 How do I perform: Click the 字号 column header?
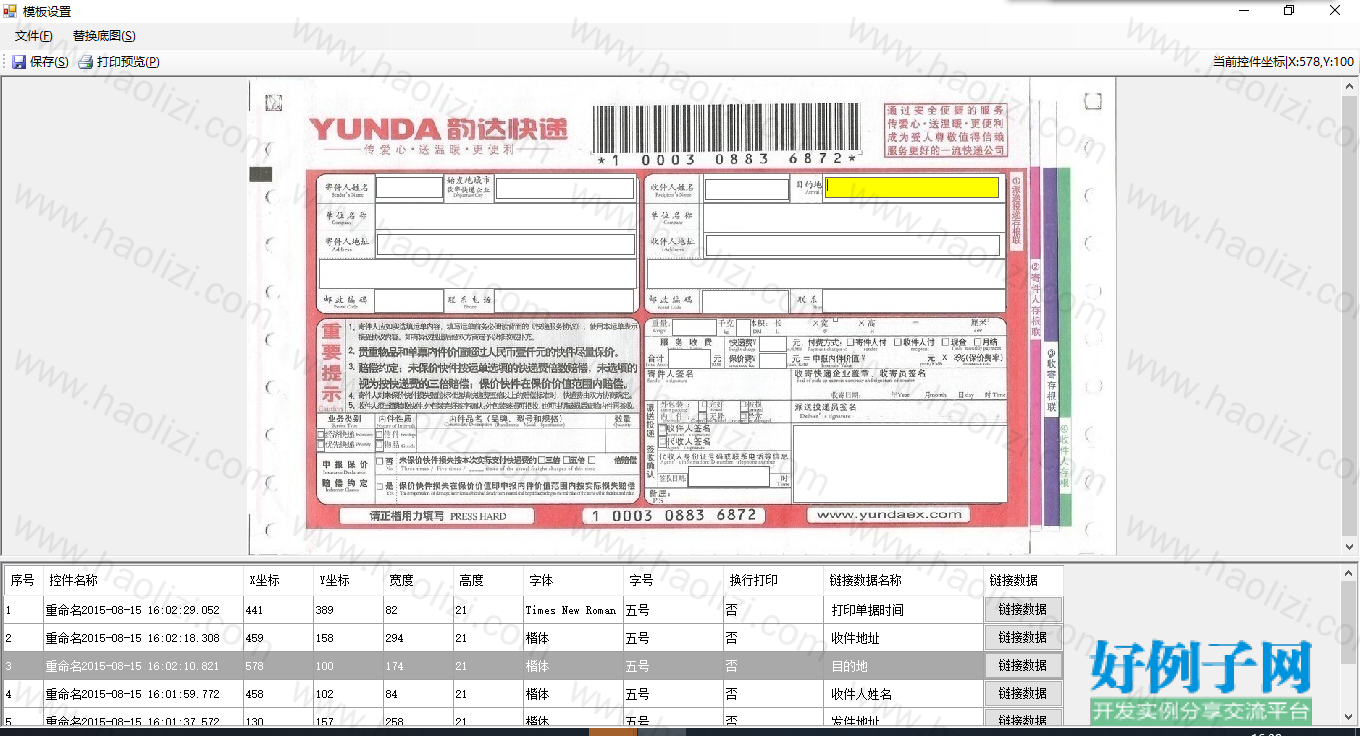tap(673, 580)
